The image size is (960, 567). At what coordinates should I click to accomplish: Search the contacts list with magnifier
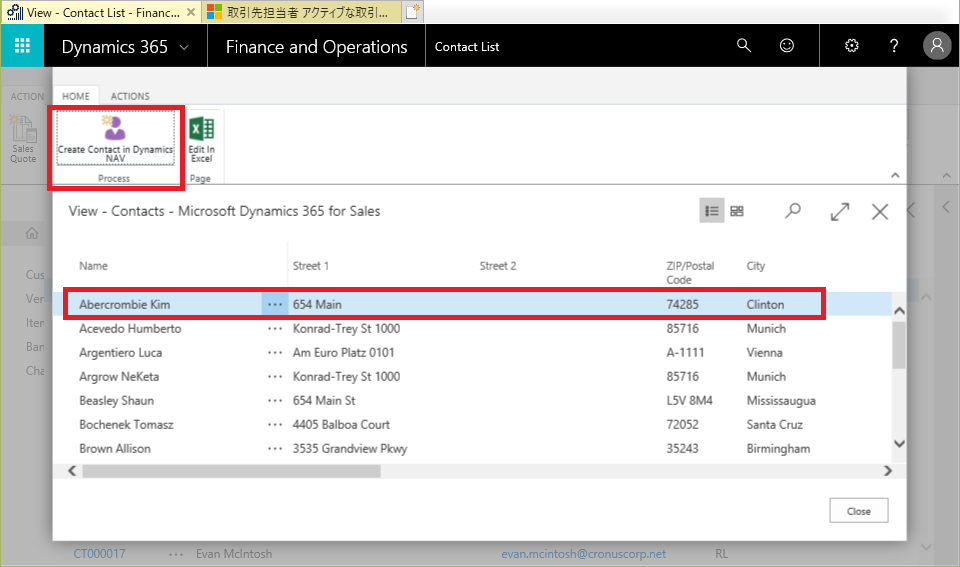point(793,211)
